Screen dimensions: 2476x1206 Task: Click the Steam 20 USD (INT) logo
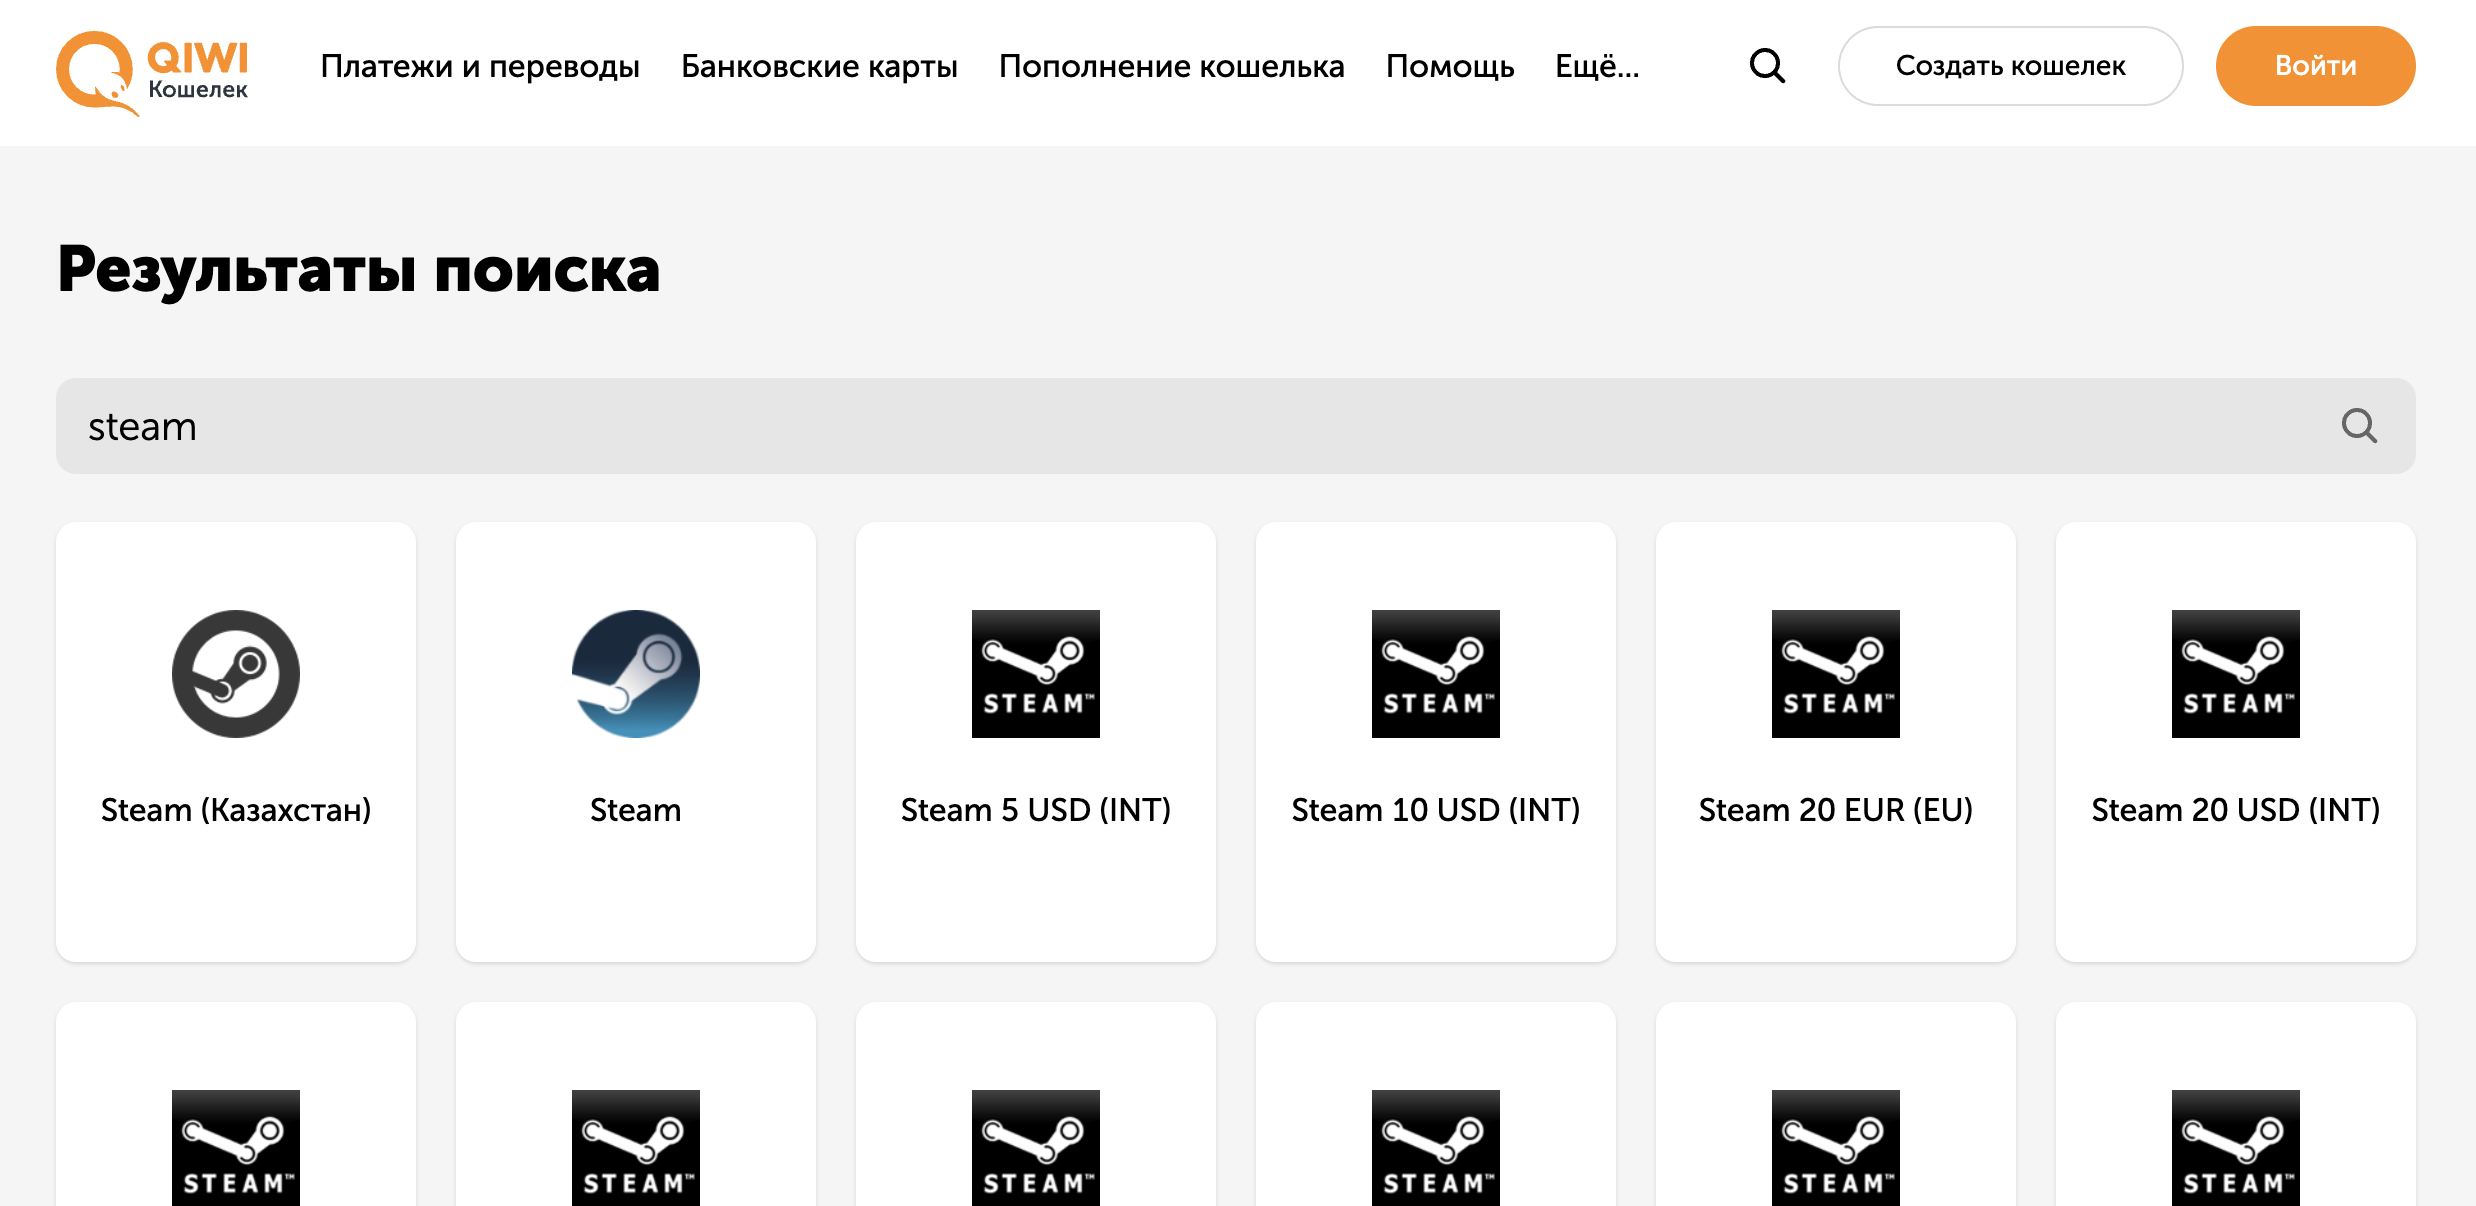click(2236, 674)
